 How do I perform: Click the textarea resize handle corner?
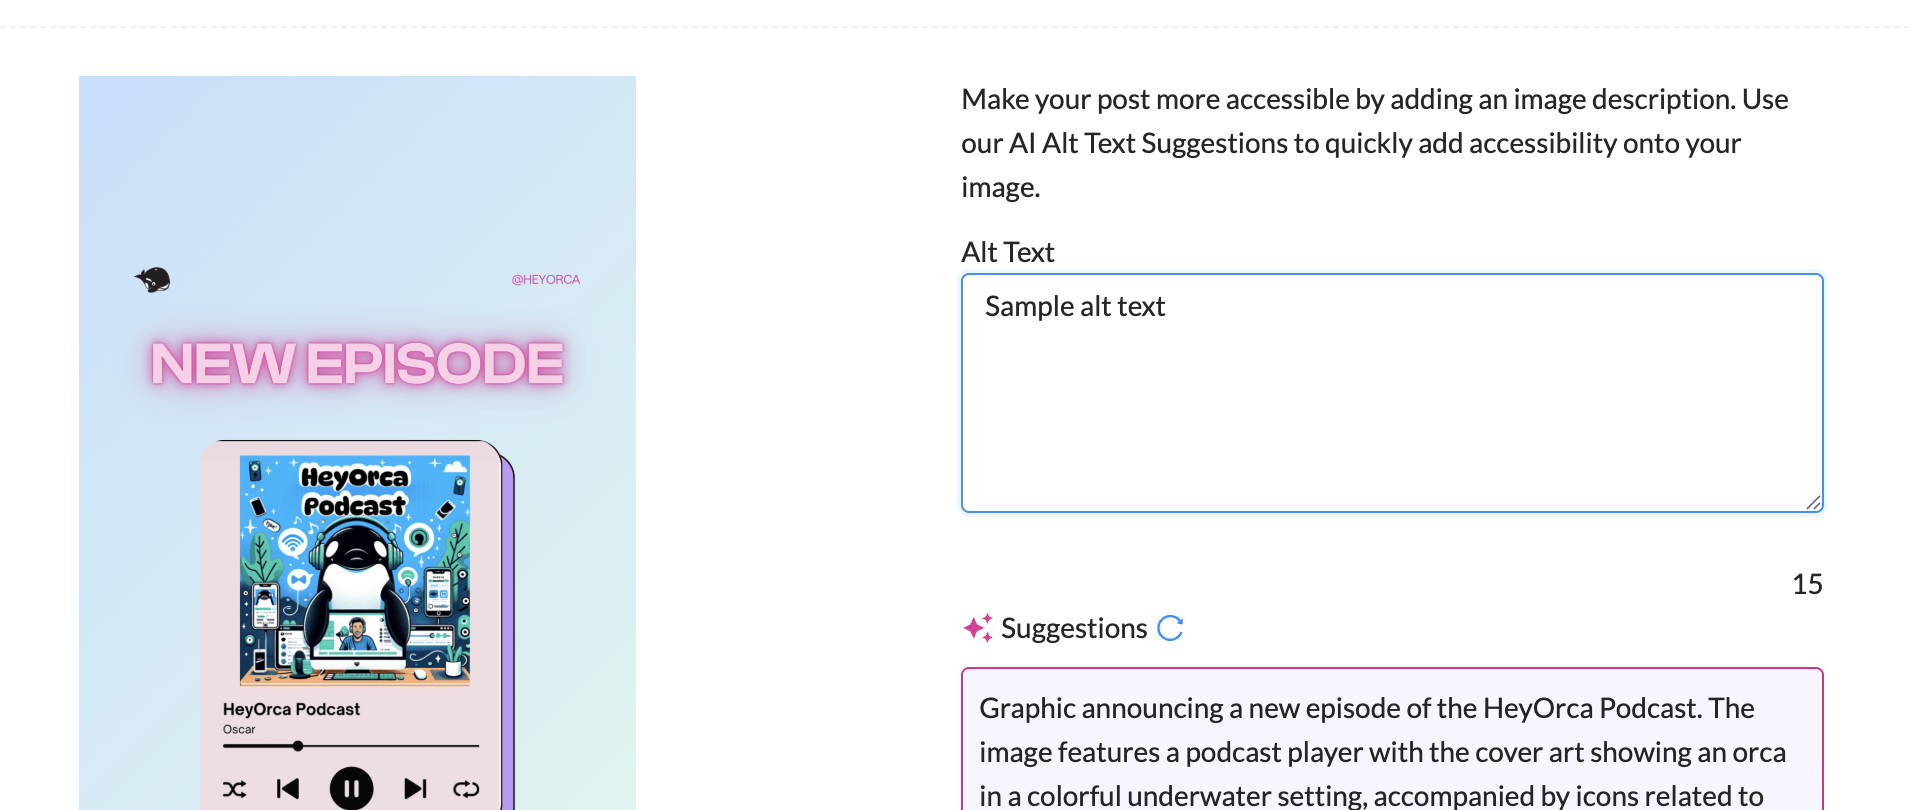[x=1813, y=502]
